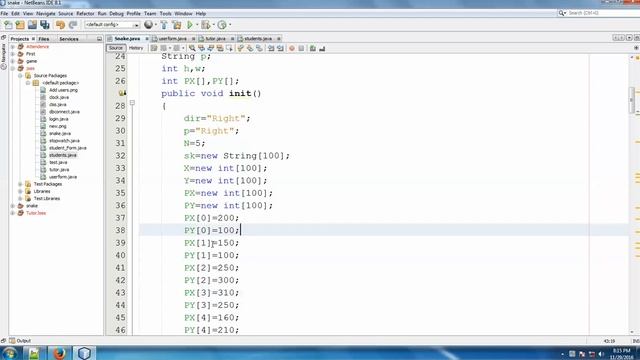
Task: Click the globe browser icon
Action: (148, 25)
